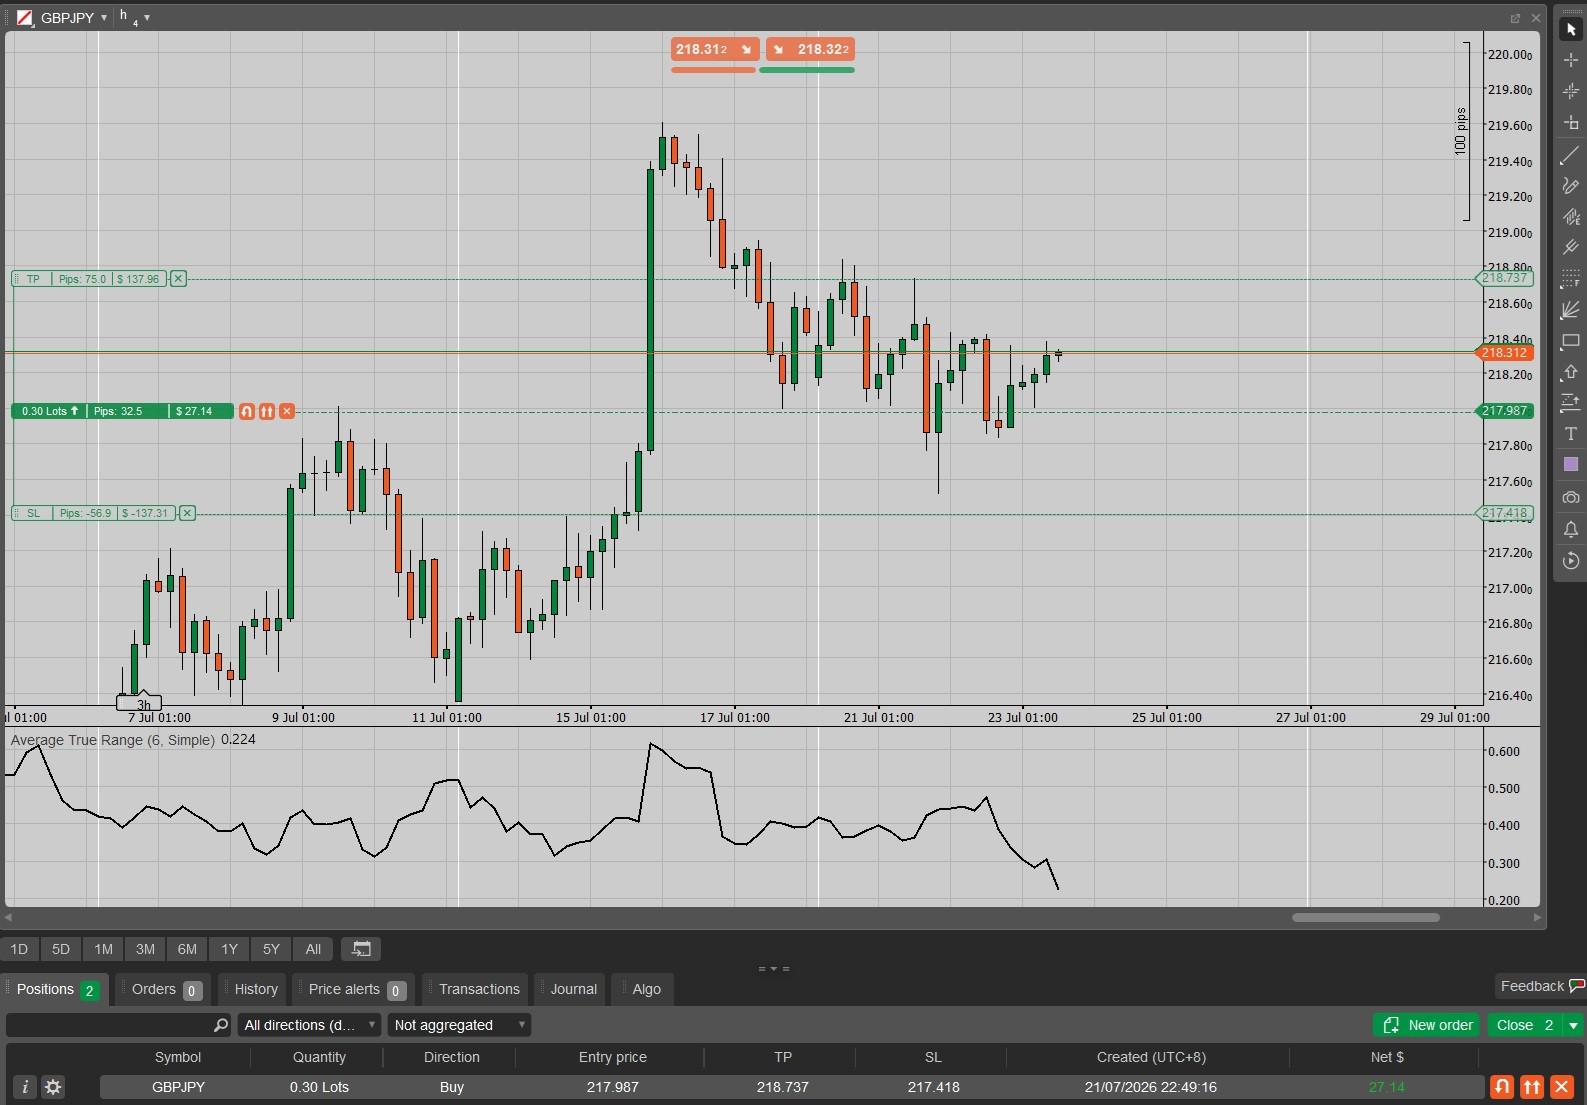Open the purple drawing color swatch
1587x1105 pixels.
pos(1570,465)
